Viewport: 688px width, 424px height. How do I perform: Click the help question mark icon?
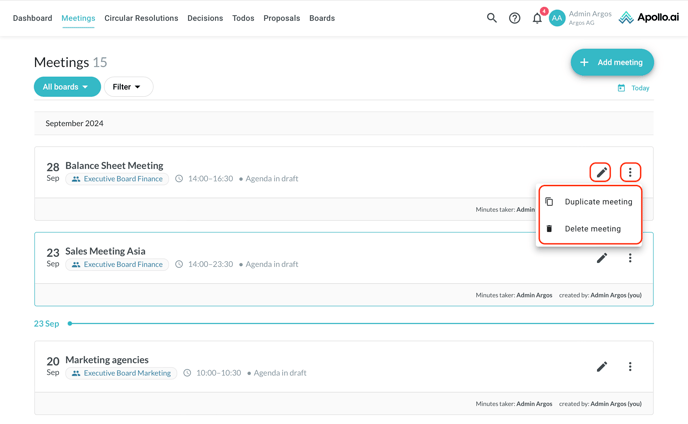click(x=514, y=18)
